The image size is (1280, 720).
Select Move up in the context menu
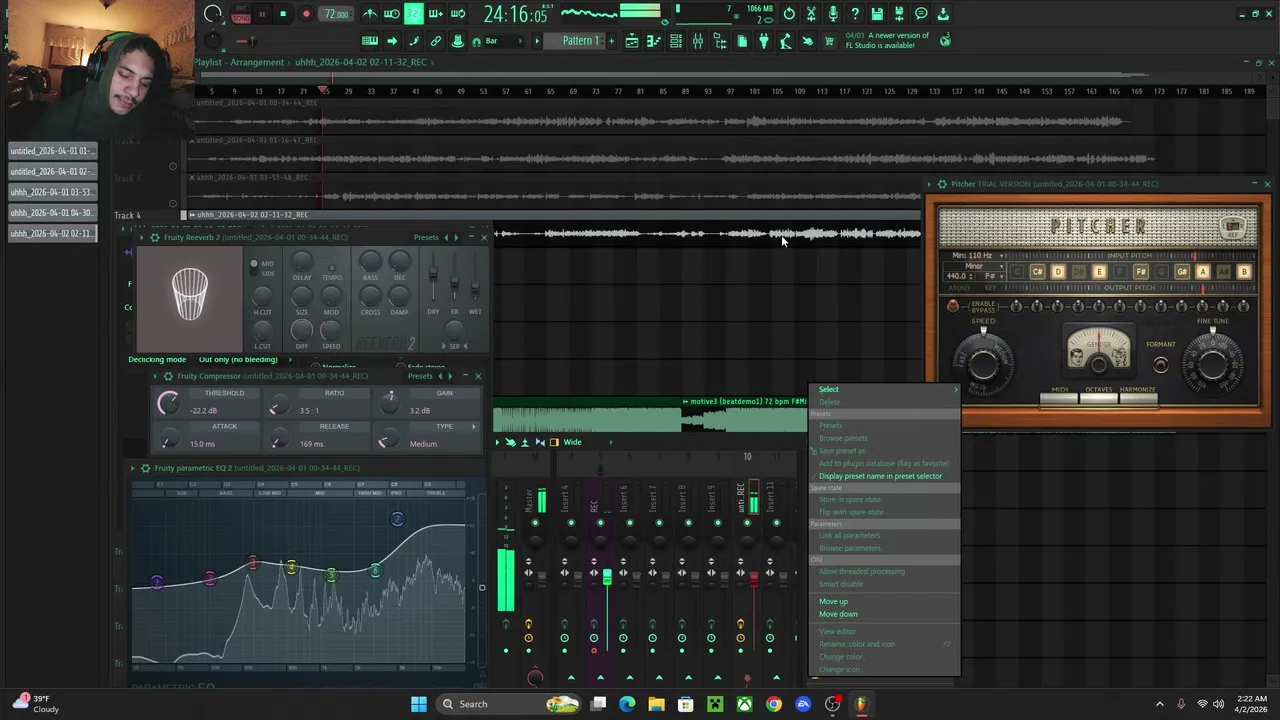click(x=833, y=602)
